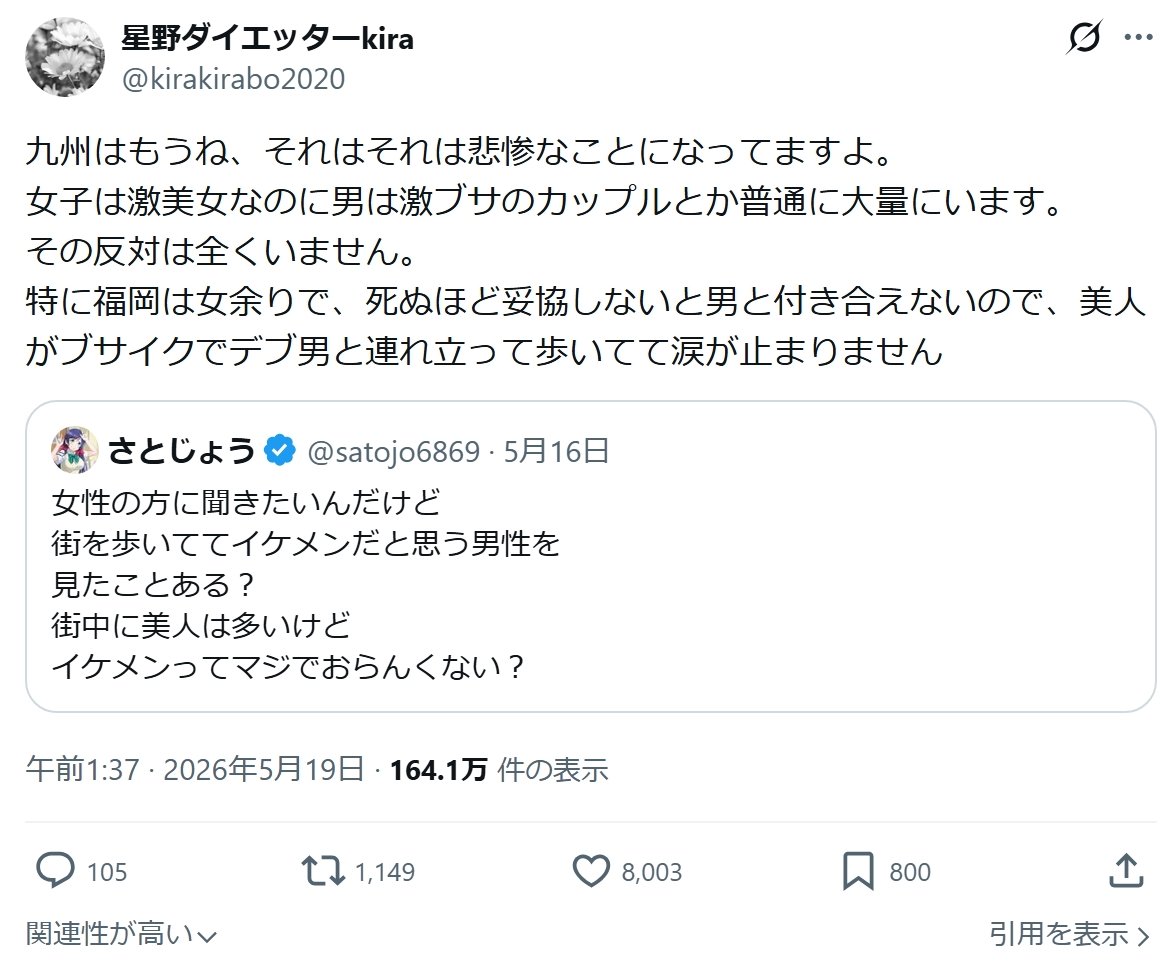Image resolution: width=1171 pixels, height=970 pixels.
Task: Open the 関連性が高い sort dropdown
Action: pos(121,934)
